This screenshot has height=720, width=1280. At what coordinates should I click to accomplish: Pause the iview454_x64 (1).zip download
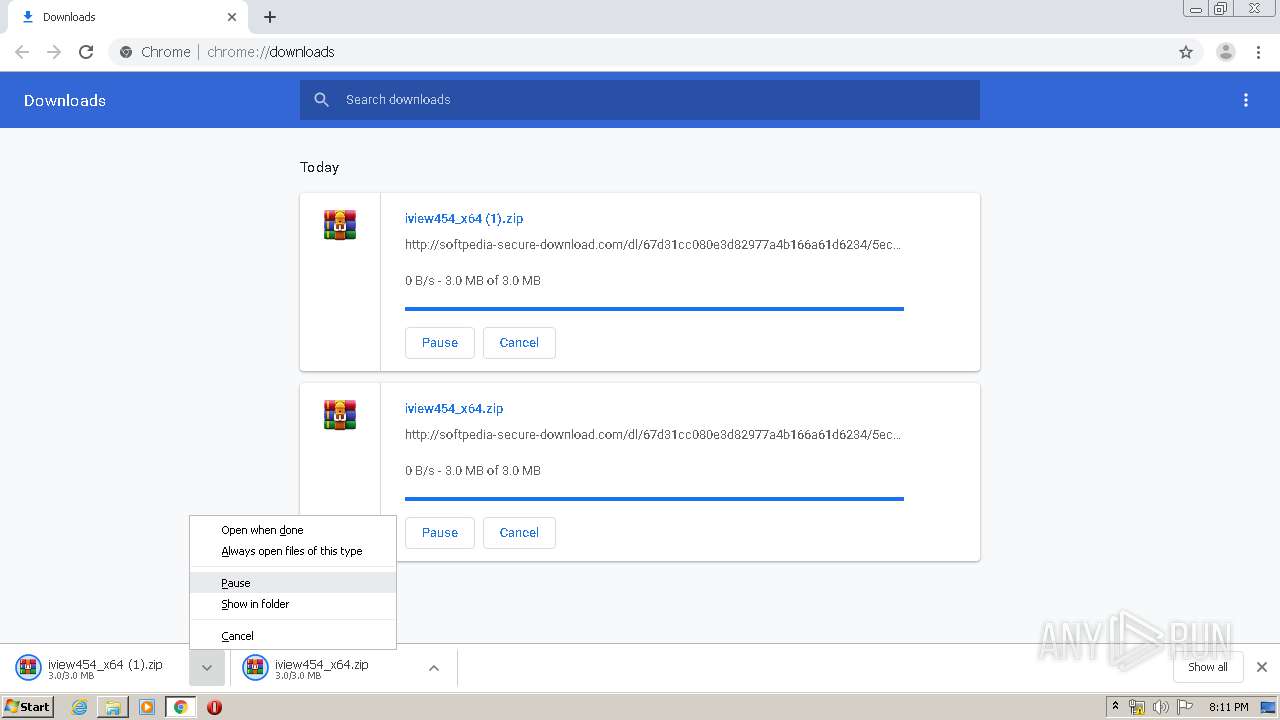[x=440, y=343]
